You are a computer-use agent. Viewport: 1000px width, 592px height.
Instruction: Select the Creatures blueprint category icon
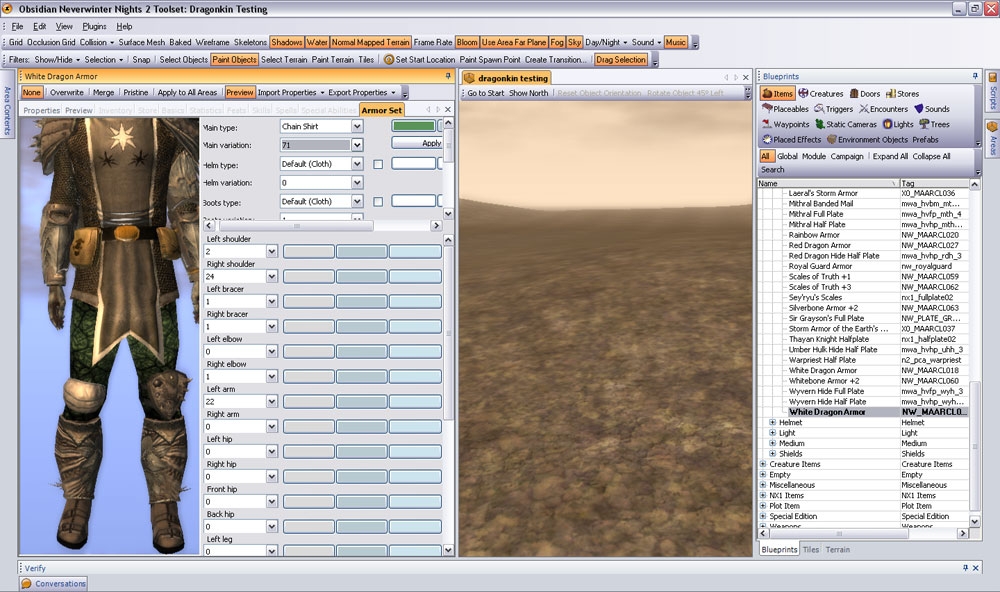(803, 94)
